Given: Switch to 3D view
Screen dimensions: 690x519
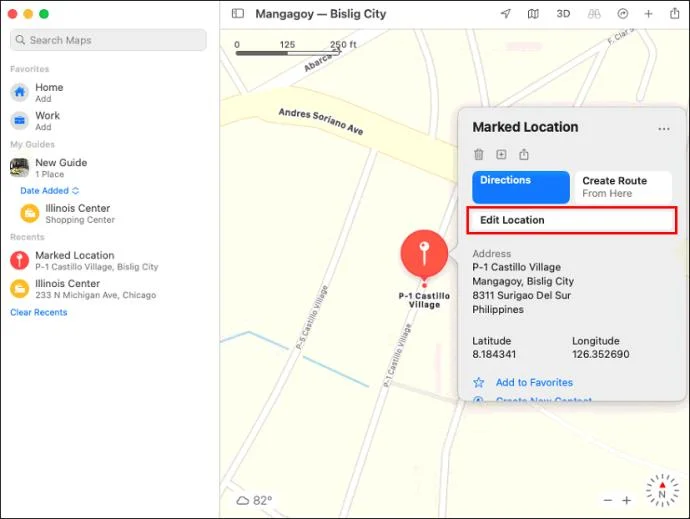Looking at the screenshot, I should click(x=563, y=14).
